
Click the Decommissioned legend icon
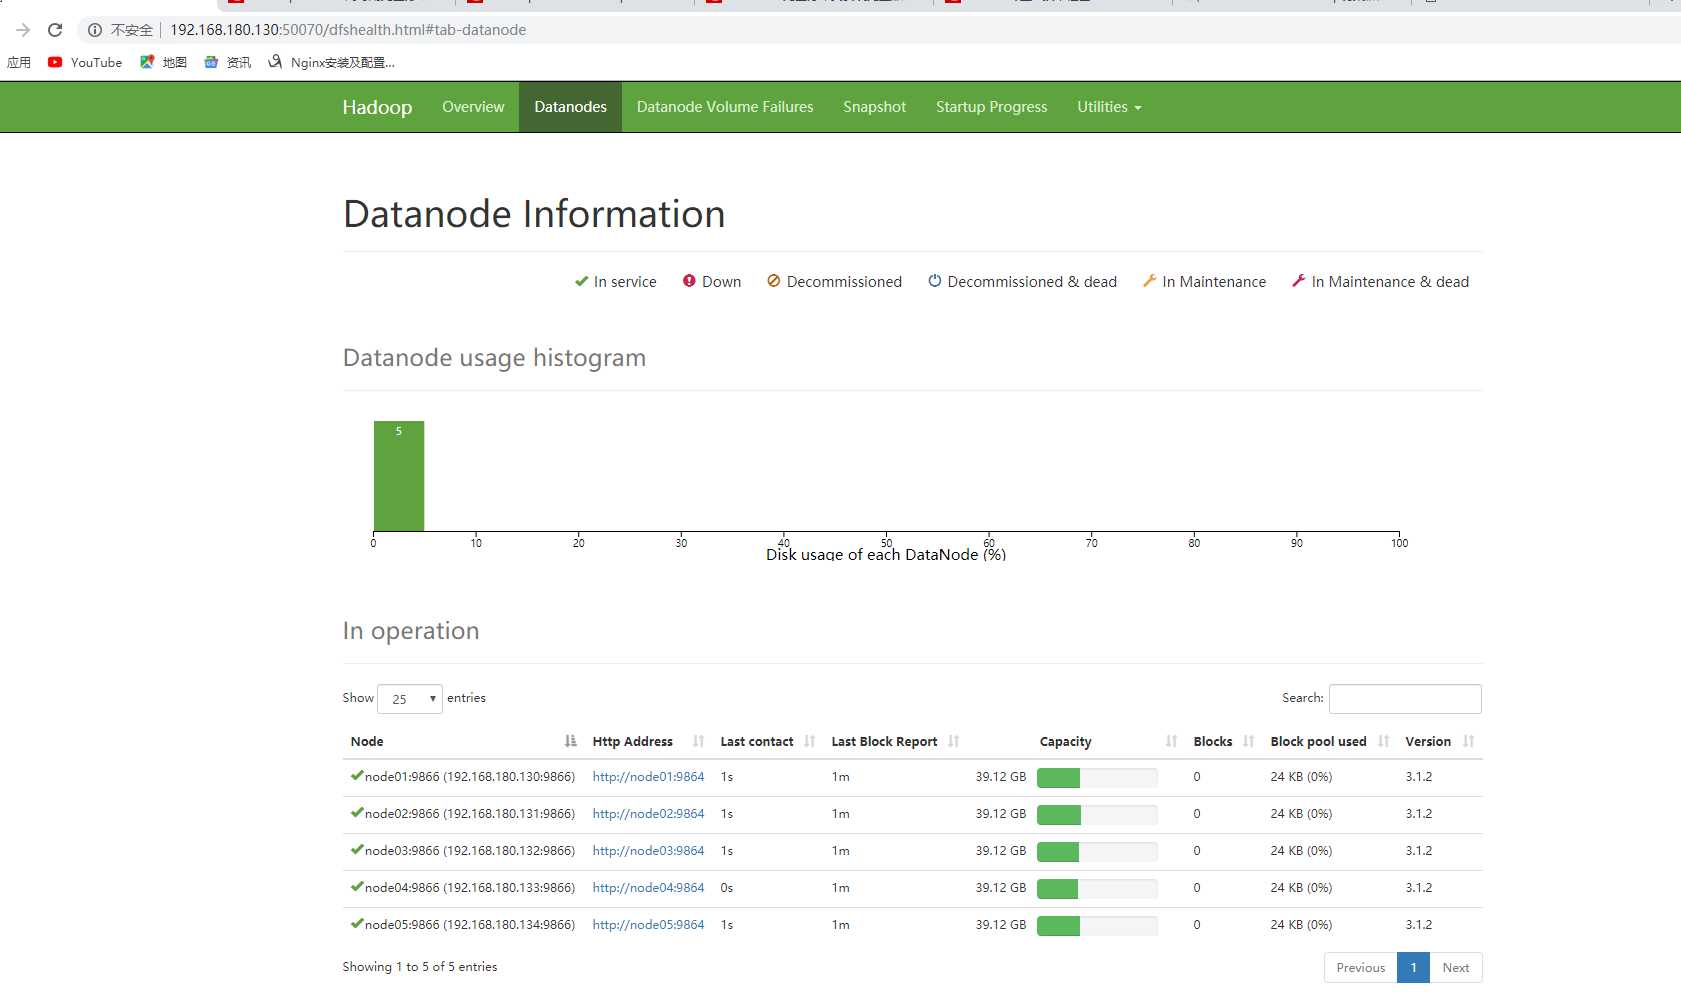pyautogui.click(x=773, y=281)
